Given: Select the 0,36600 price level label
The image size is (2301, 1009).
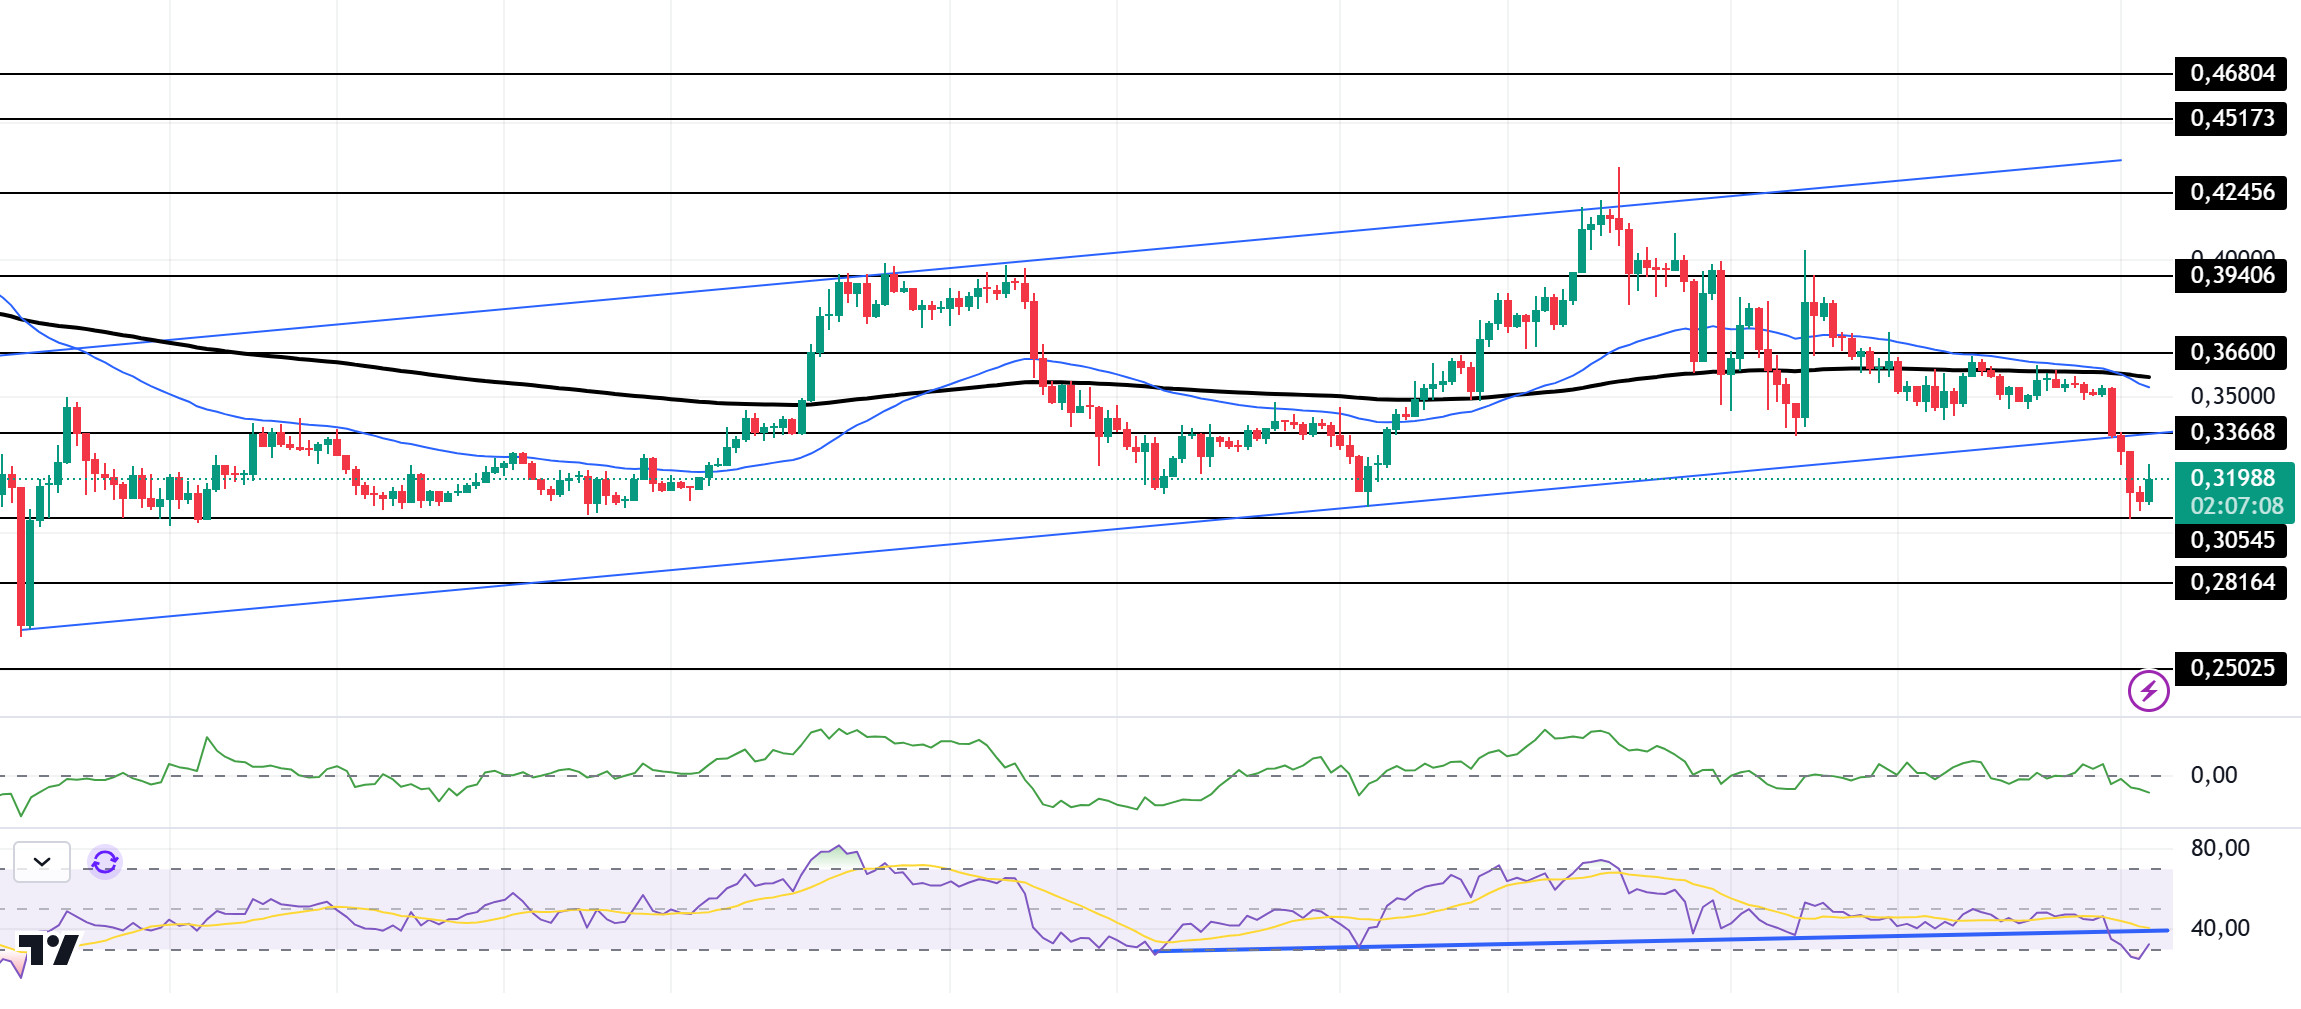Looking at the screenshot, I should [x=2231, y=352].
